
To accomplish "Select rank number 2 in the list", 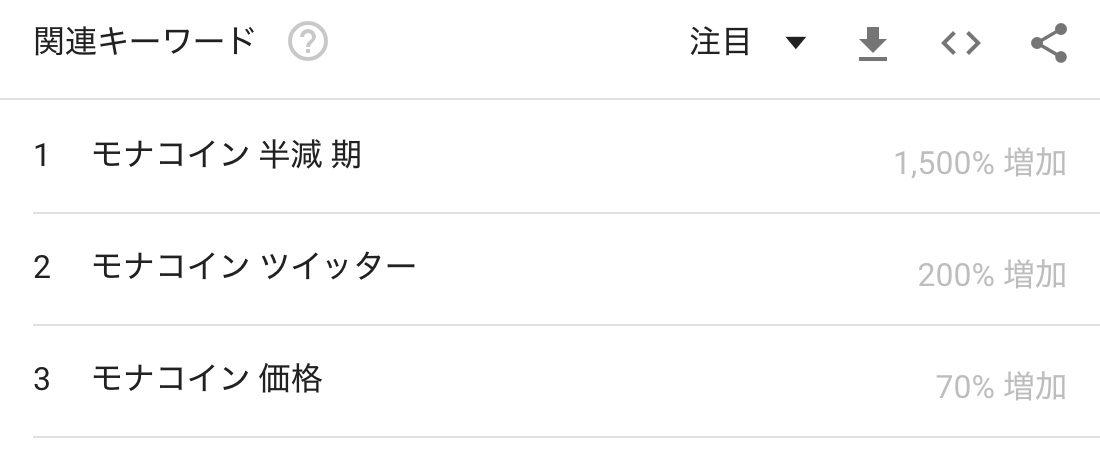I will coord(41,268).
